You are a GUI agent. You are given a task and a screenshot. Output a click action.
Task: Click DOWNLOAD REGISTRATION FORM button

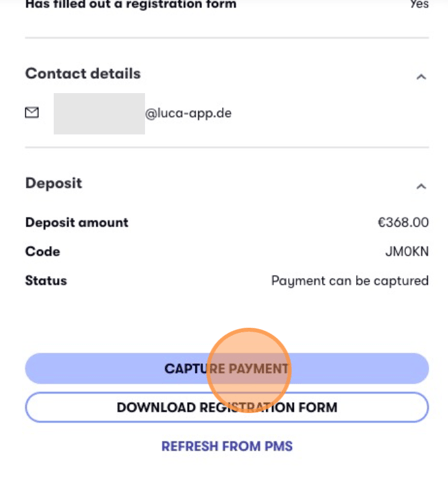coord(227,407)
